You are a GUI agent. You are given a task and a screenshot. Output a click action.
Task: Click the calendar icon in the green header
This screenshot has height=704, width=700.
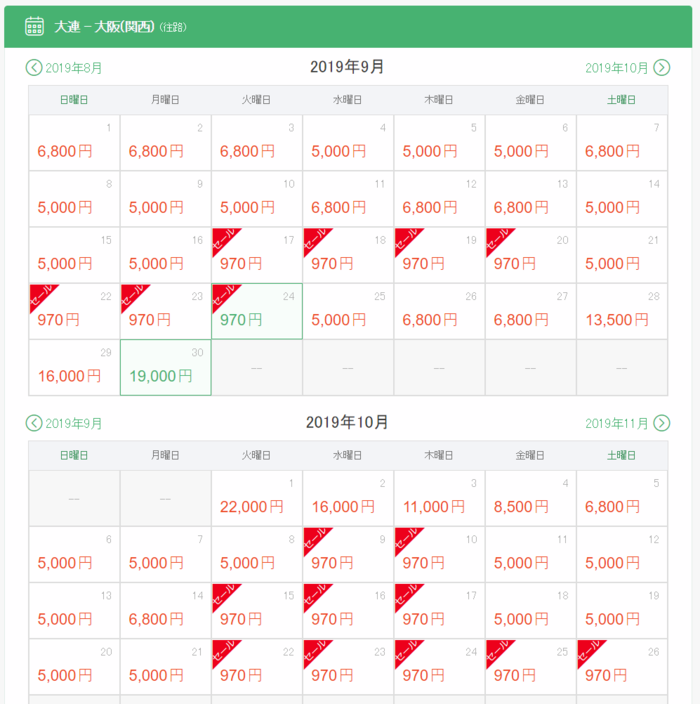34,26
